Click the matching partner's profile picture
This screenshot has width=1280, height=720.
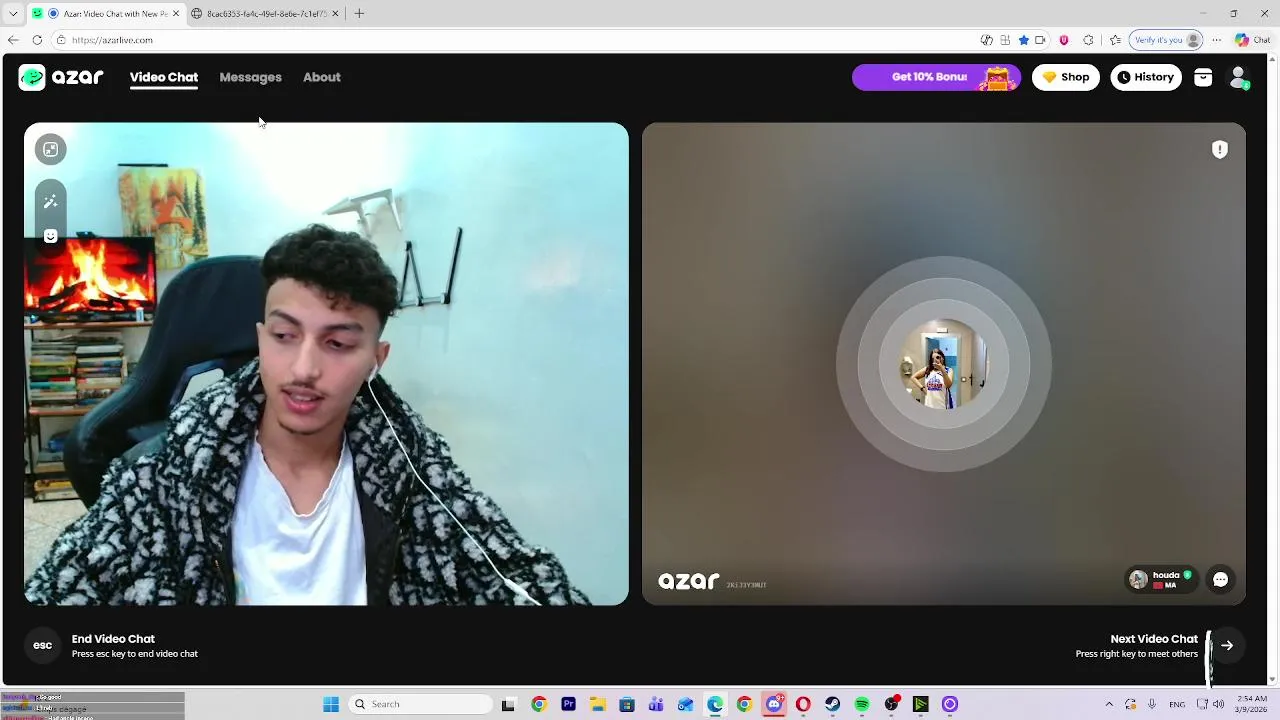point(943,364)
